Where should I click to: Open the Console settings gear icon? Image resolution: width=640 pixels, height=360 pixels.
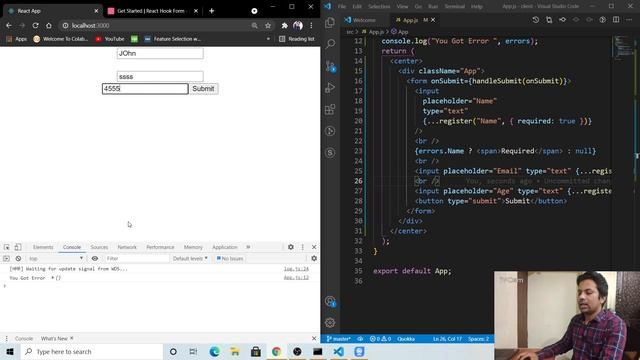(314, 258)
